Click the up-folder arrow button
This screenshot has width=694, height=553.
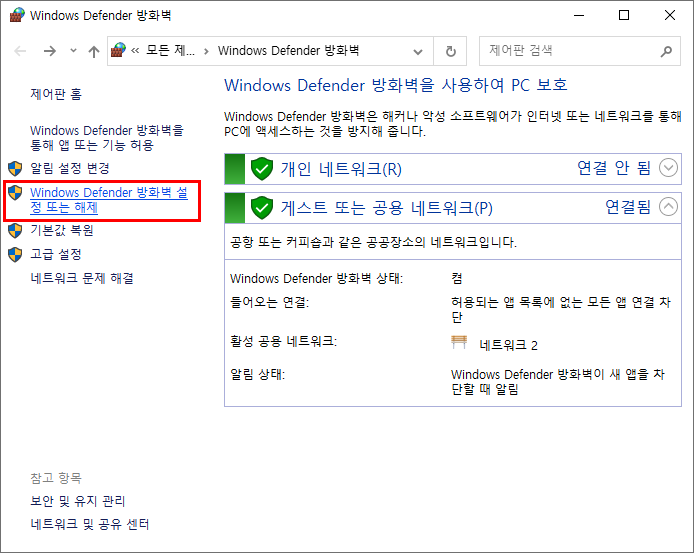94,51
